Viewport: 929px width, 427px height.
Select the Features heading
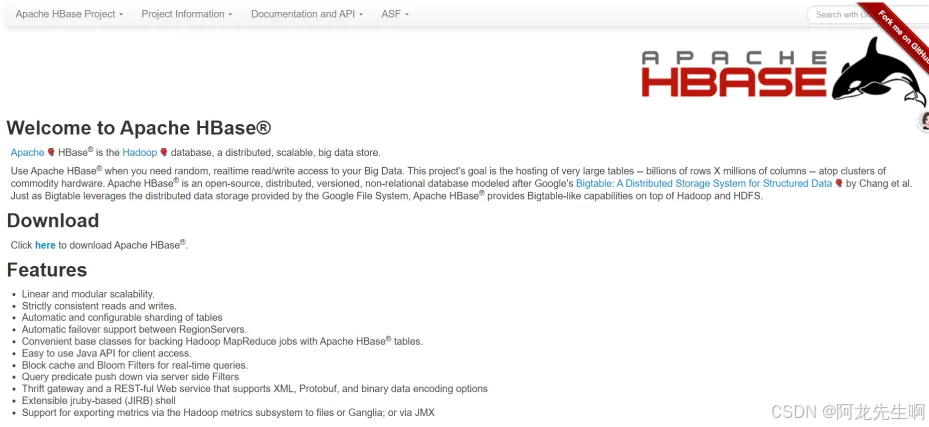pos(47,270)
